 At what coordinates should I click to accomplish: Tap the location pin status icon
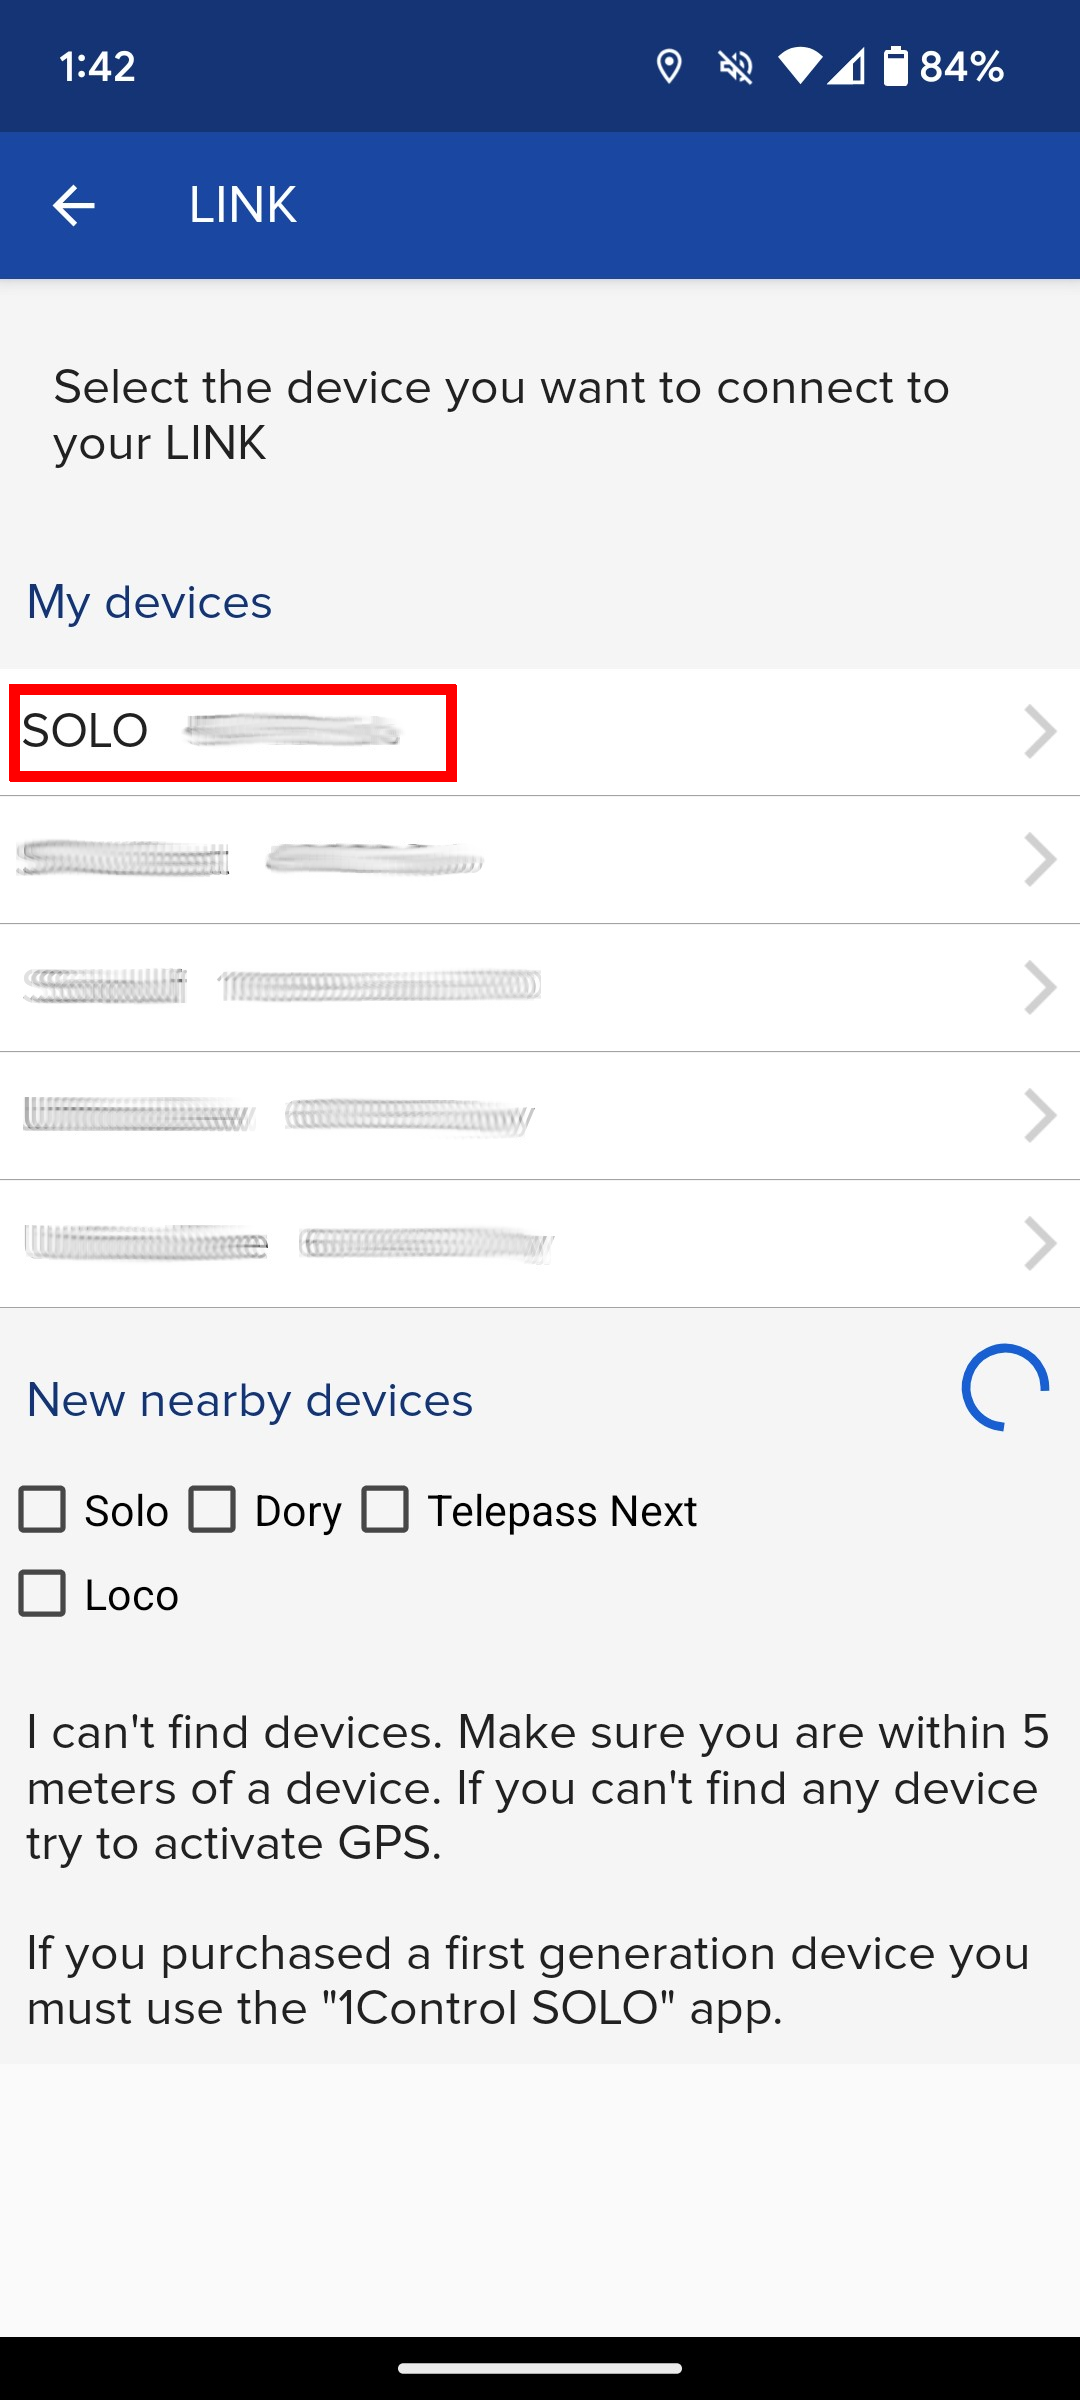(669, 67)
